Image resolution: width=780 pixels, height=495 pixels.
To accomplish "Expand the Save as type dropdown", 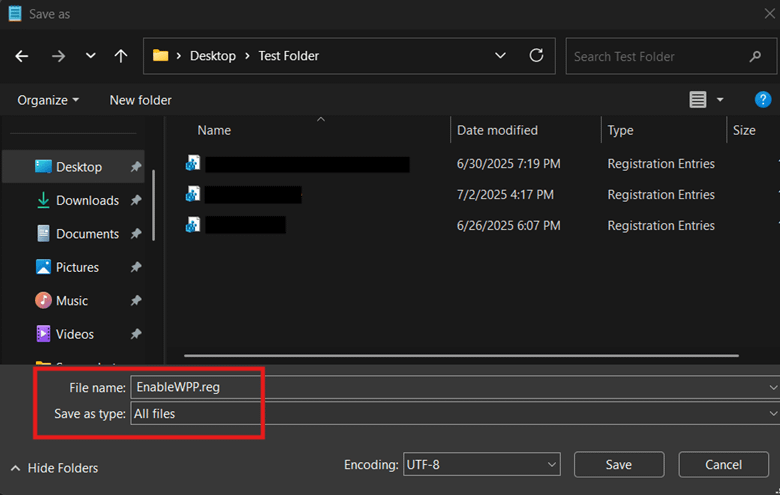I will (772, 413).
